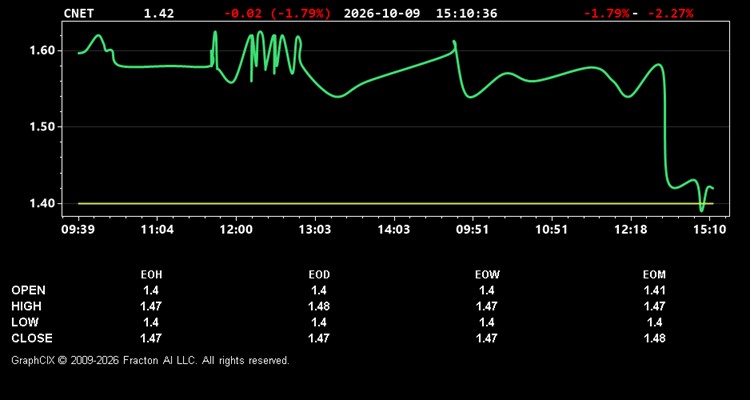Click the date 2026-10-09

tap(382, 13)
